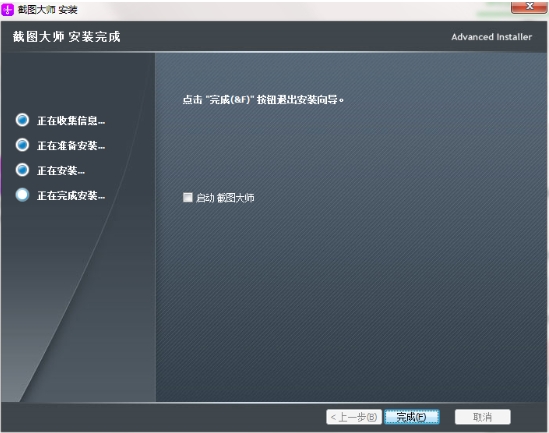
Task: Cancel the installer with 取消 button
Action: click(x=482, y=417)
